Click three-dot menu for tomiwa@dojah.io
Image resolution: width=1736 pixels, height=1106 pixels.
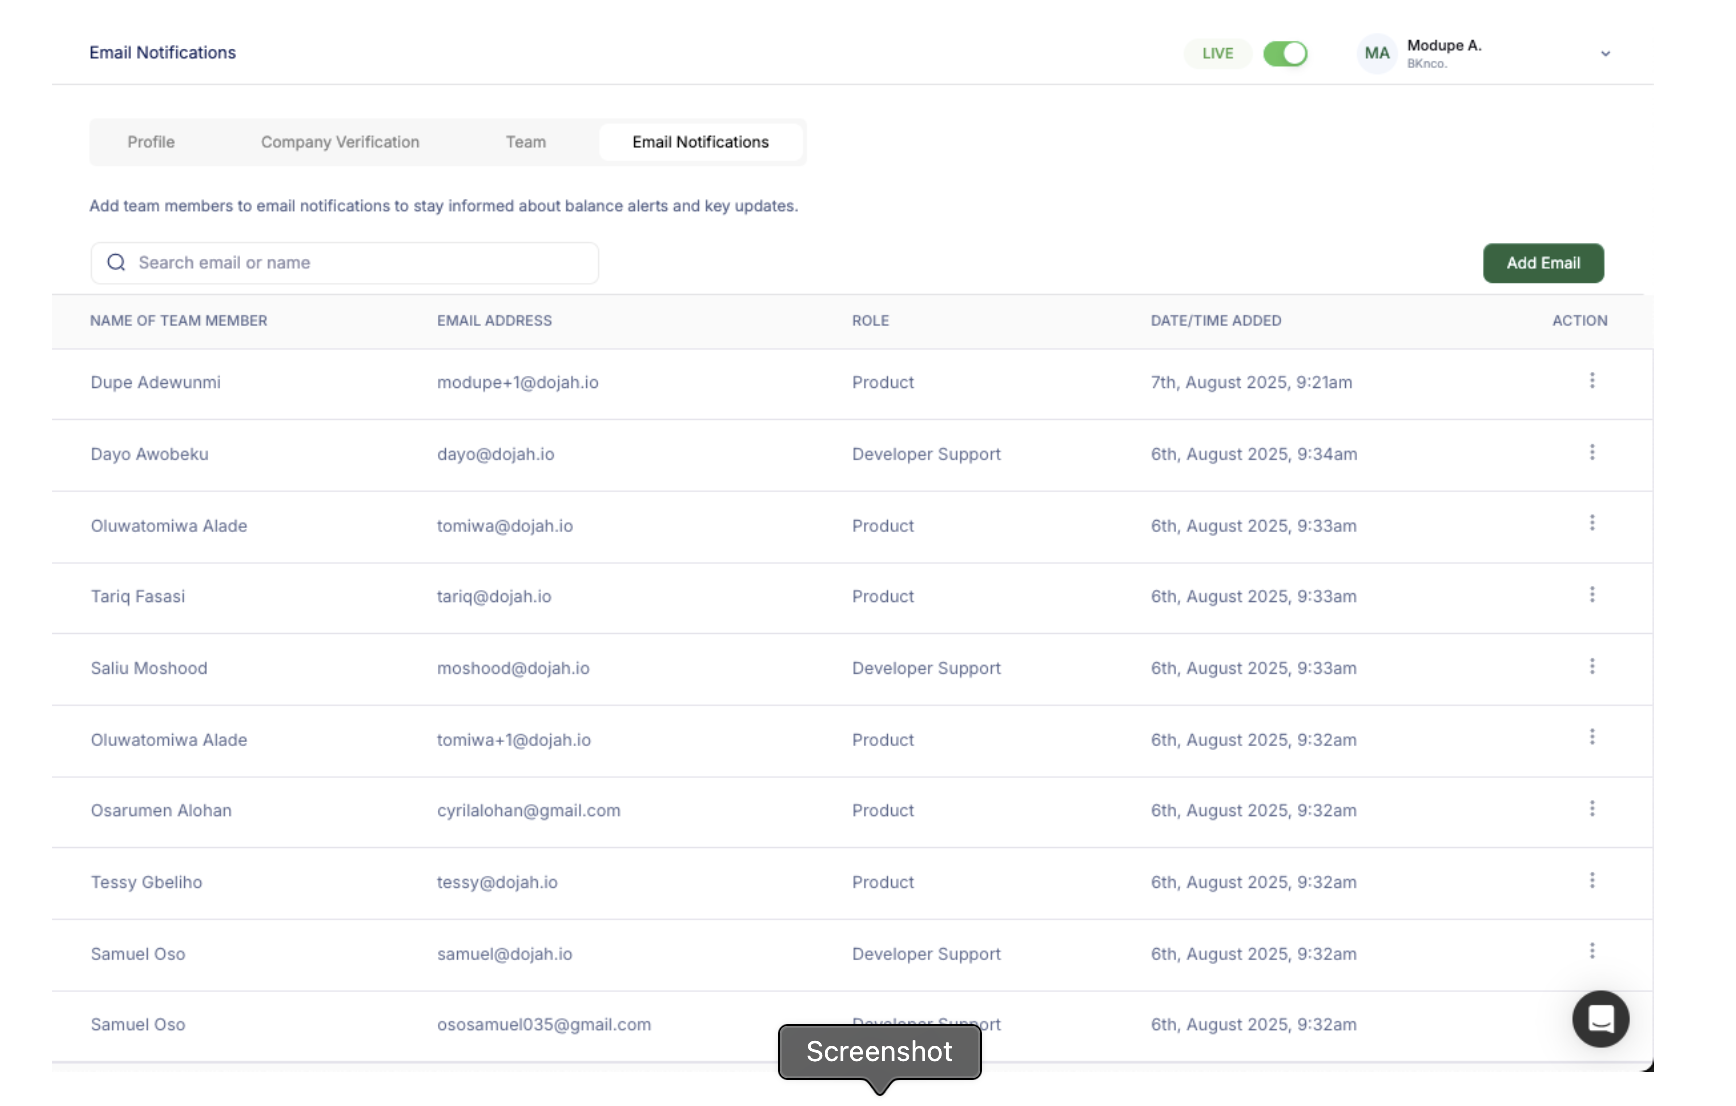1592,524
